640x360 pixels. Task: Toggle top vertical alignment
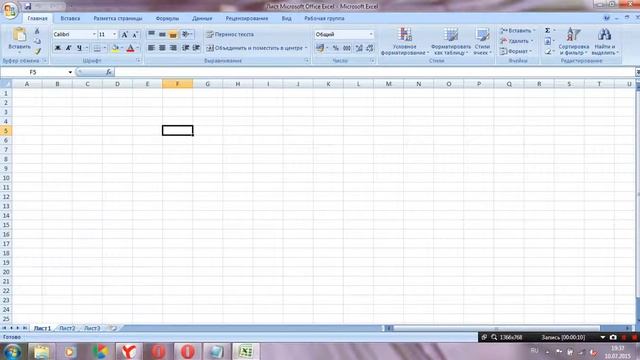pyautogui.click(x=151, y=34)
